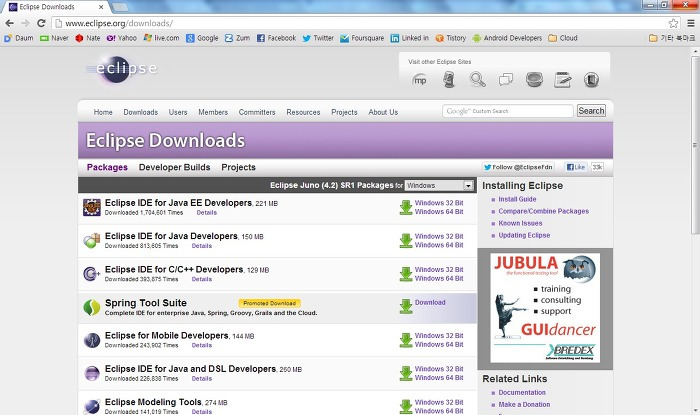Open the Home menu item
Viewport: 700px width, 415px height.
(103, 112)
